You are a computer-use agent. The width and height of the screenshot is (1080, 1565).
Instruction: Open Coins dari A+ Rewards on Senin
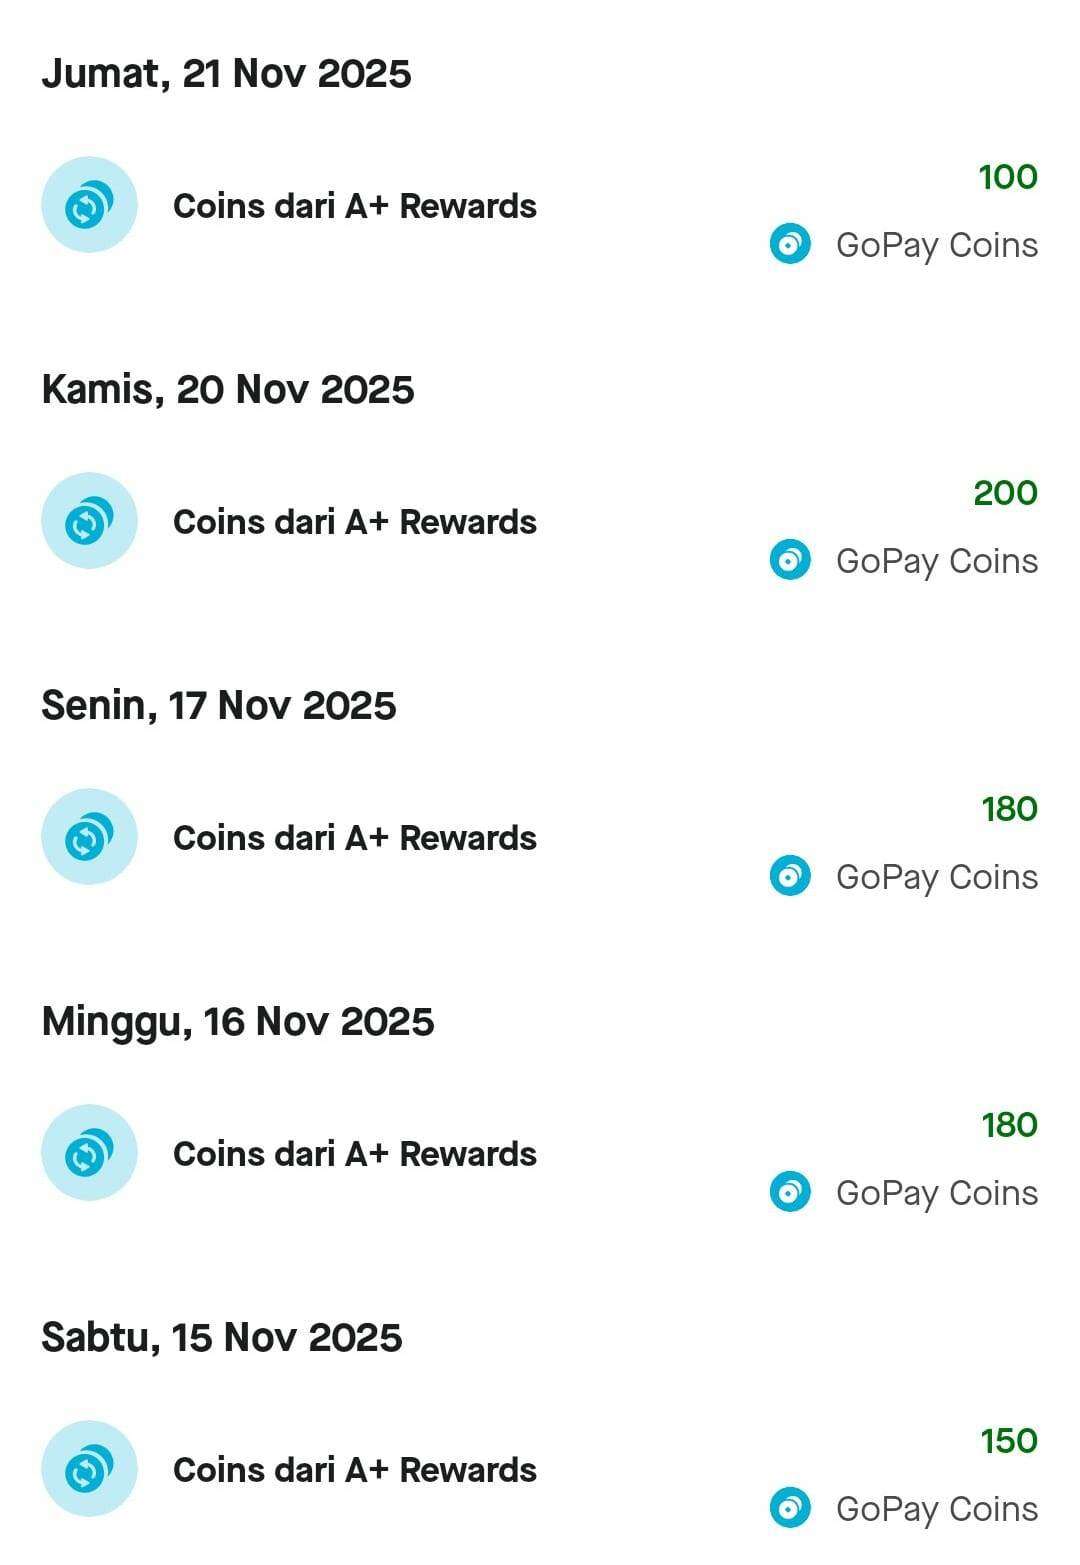pyautogui.click(x=355, y=838)
